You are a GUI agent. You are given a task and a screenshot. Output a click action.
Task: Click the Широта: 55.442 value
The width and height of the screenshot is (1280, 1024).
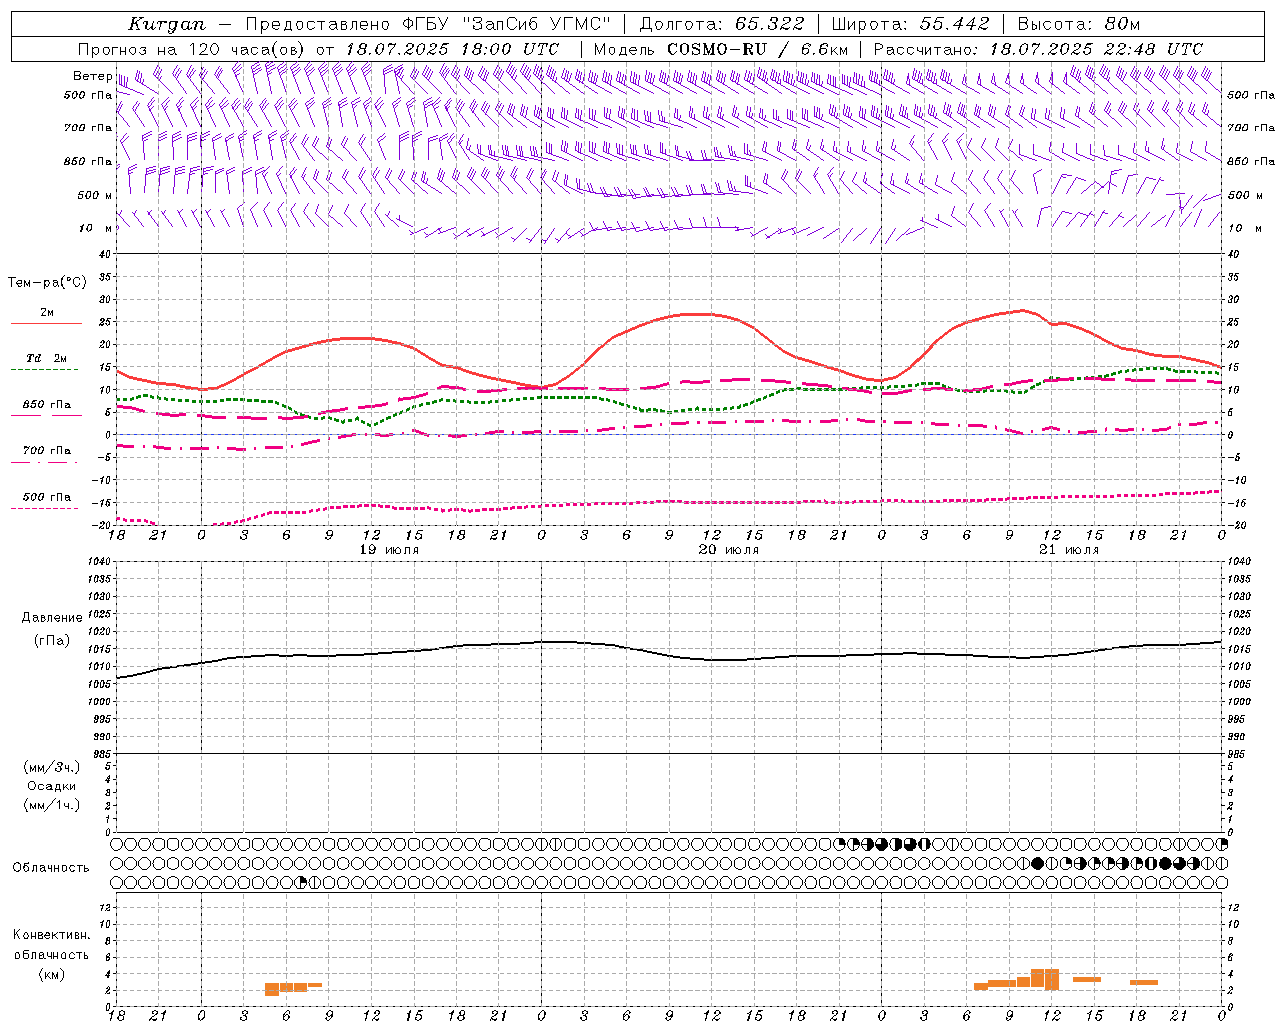[910, 24]
